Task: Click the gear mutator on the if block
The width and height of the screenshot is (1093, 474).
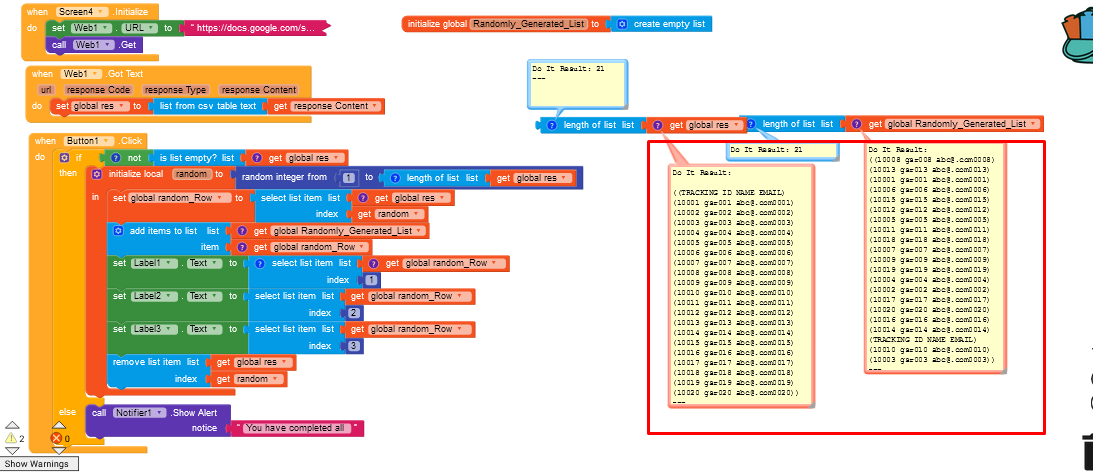Action: click(x=66, y=158)
